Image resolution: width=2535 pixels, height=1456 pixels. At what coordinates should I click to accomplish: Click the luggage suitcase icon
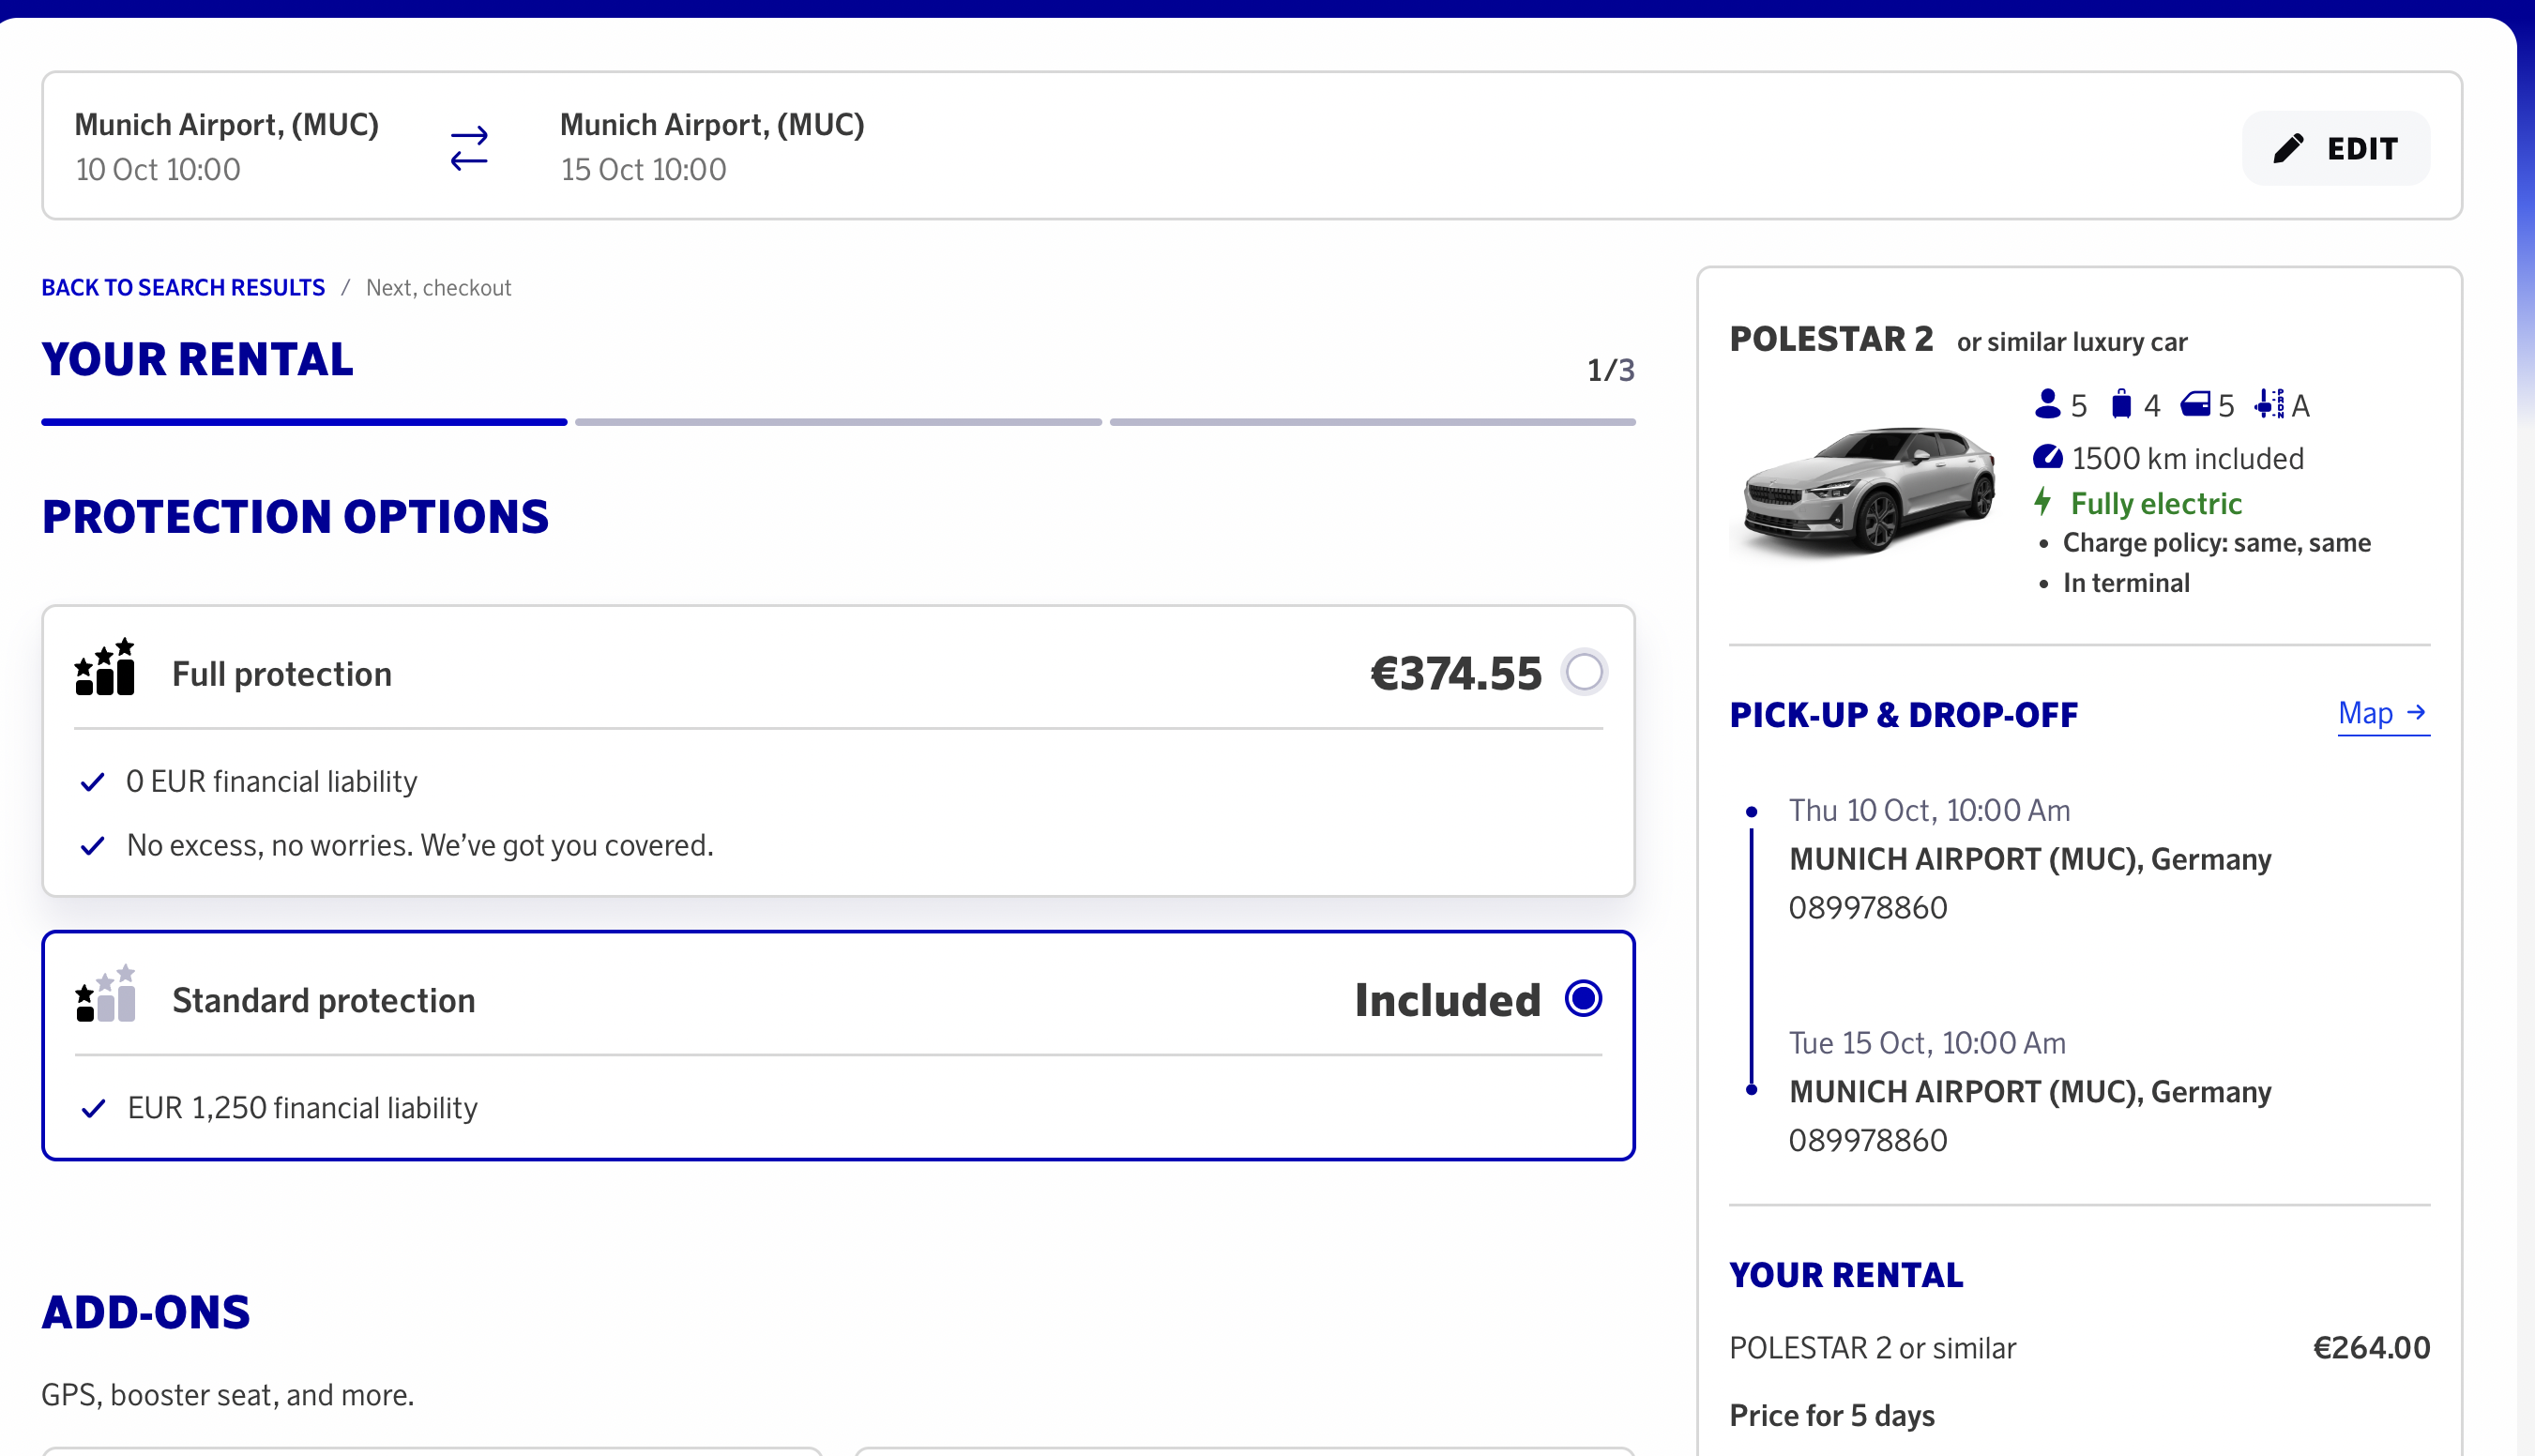pos(2121,404)
